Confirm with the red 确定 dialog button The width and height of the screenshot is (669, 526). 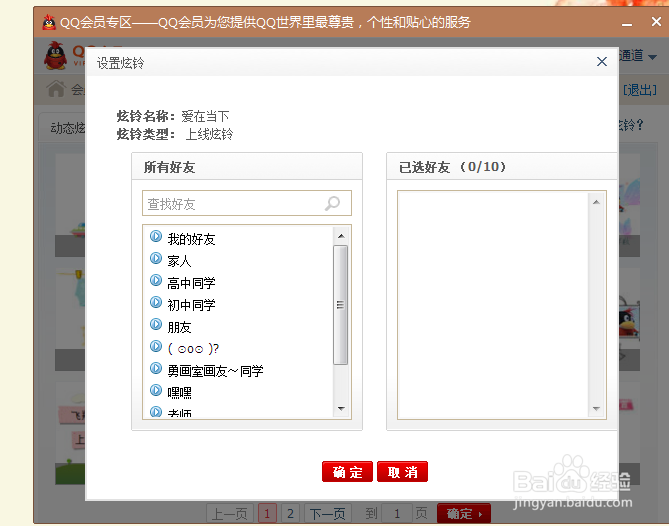click(347, 472)
